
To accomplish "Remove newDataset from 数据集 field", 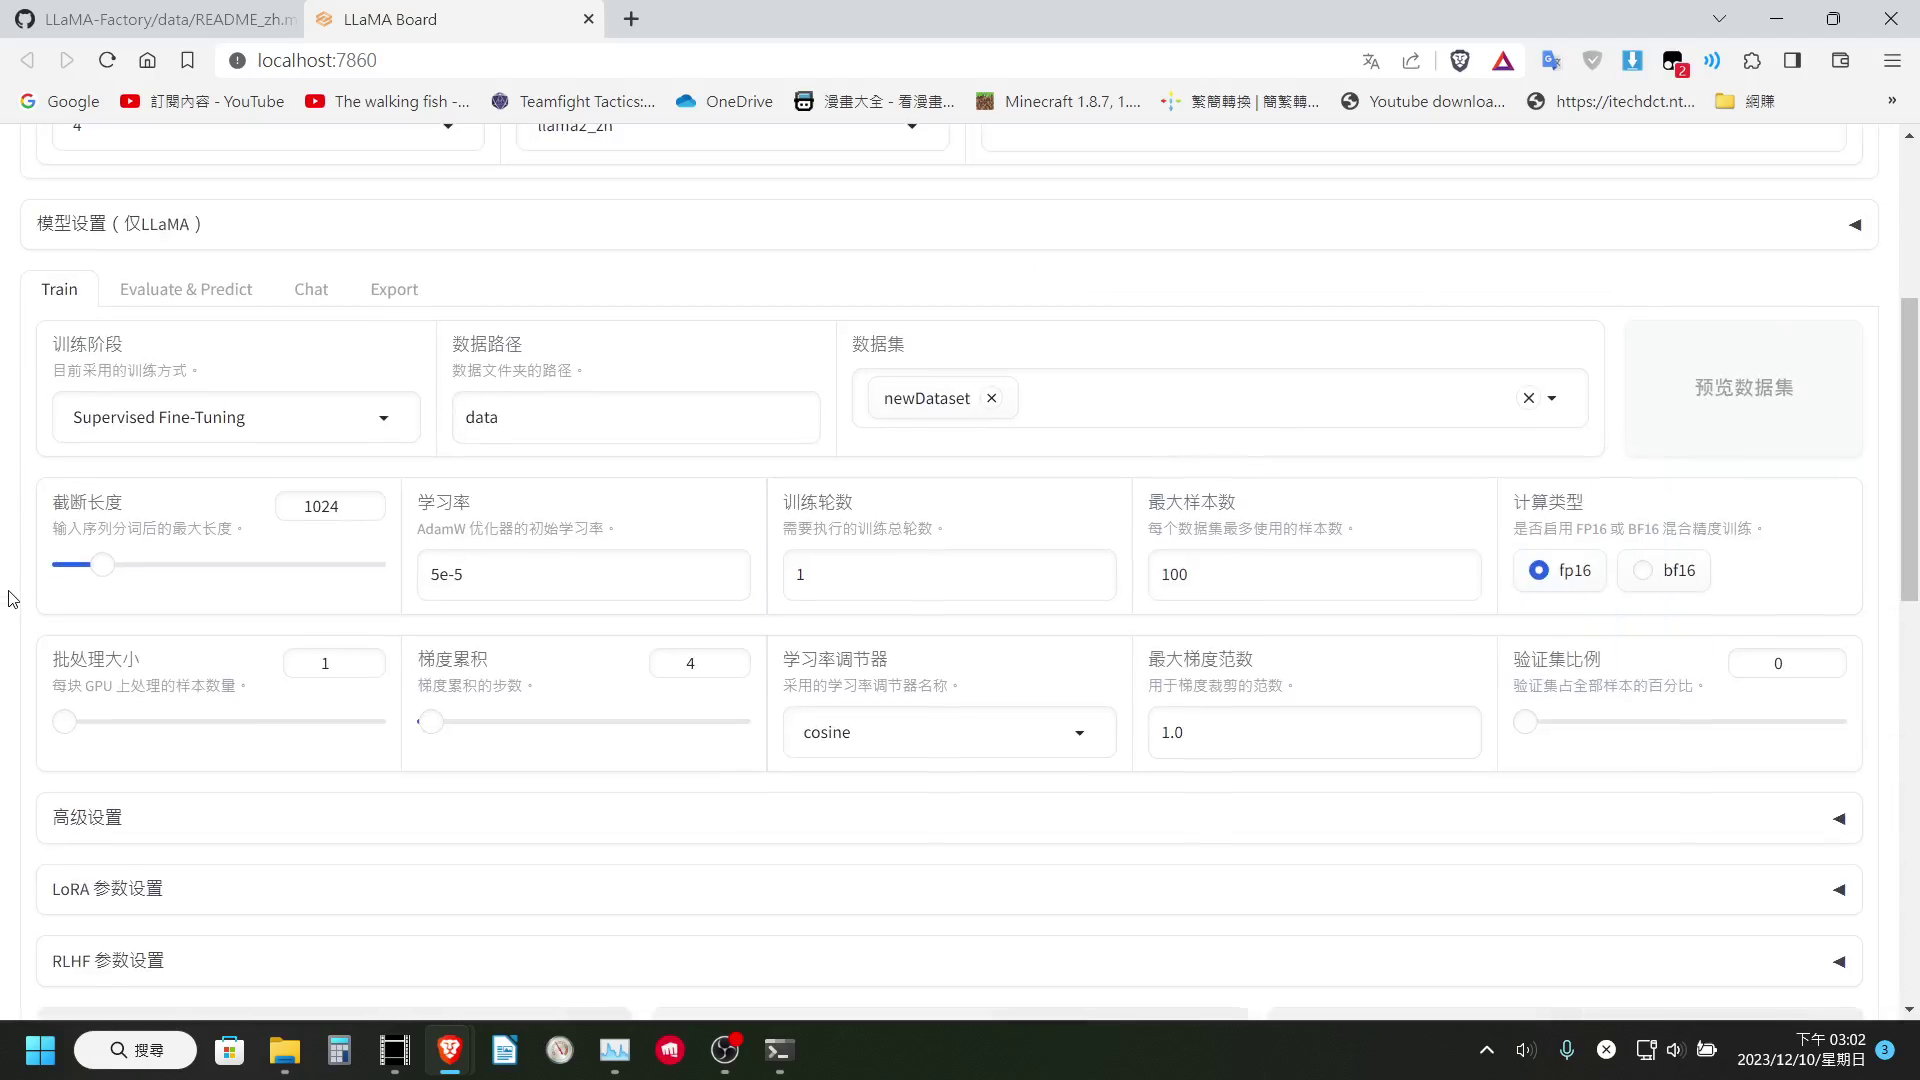I will [992, 398].
